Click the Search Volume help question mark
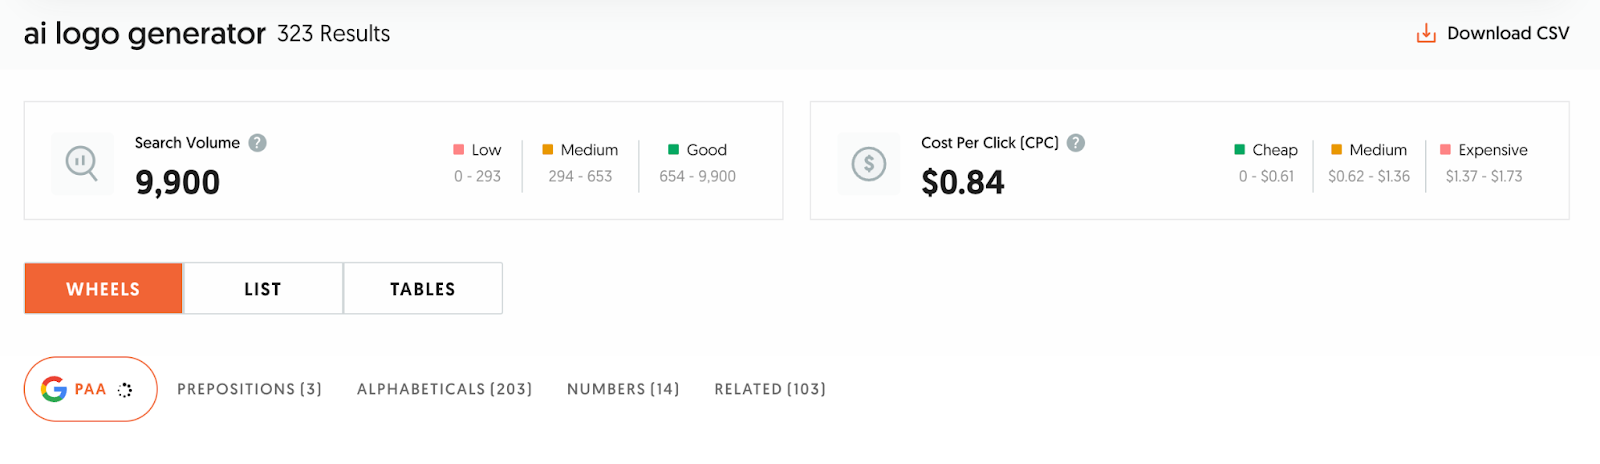The width and height of the screenshot is (1600, 464). [x=257, y=143]
